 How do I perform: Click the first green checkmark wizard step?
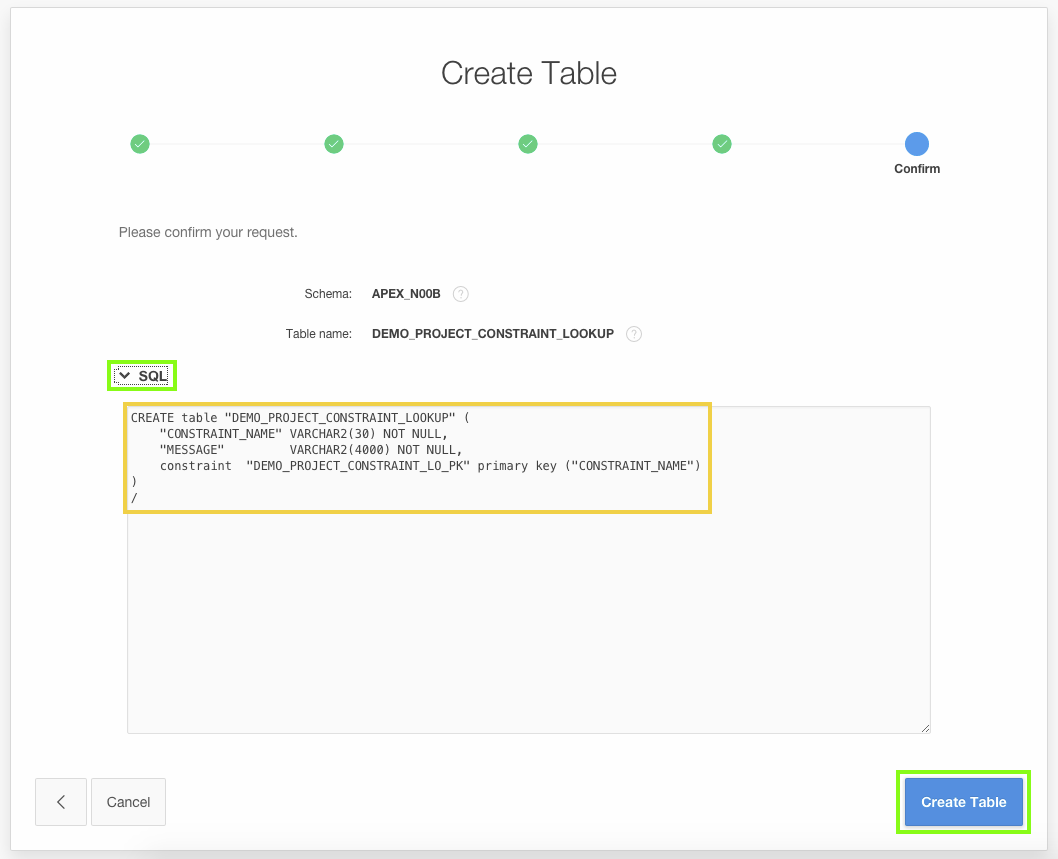click(140, 144)
